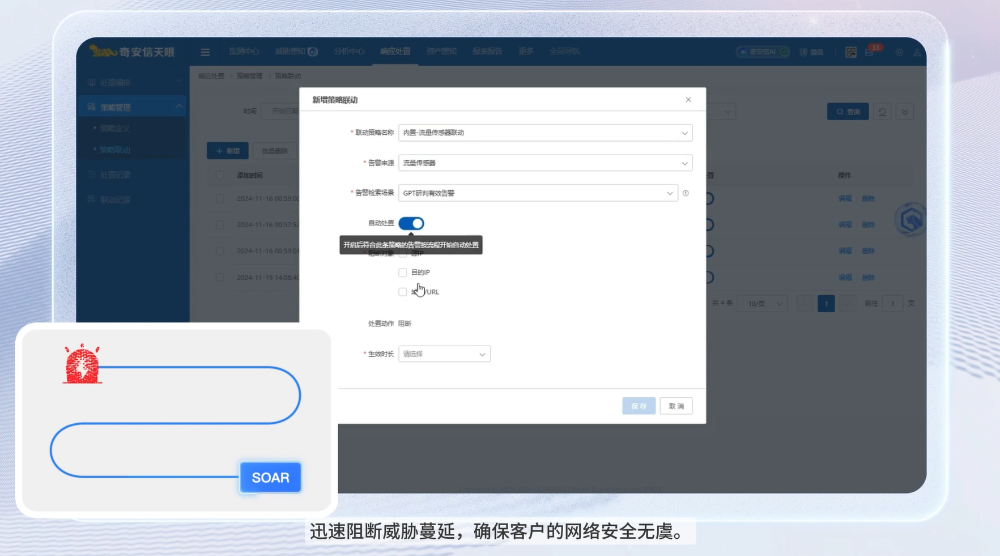Select the 2024-11-16 00:57 row checkbox
The width and height of the screenshot is (1000, 556).
click(x=220, y=225)
